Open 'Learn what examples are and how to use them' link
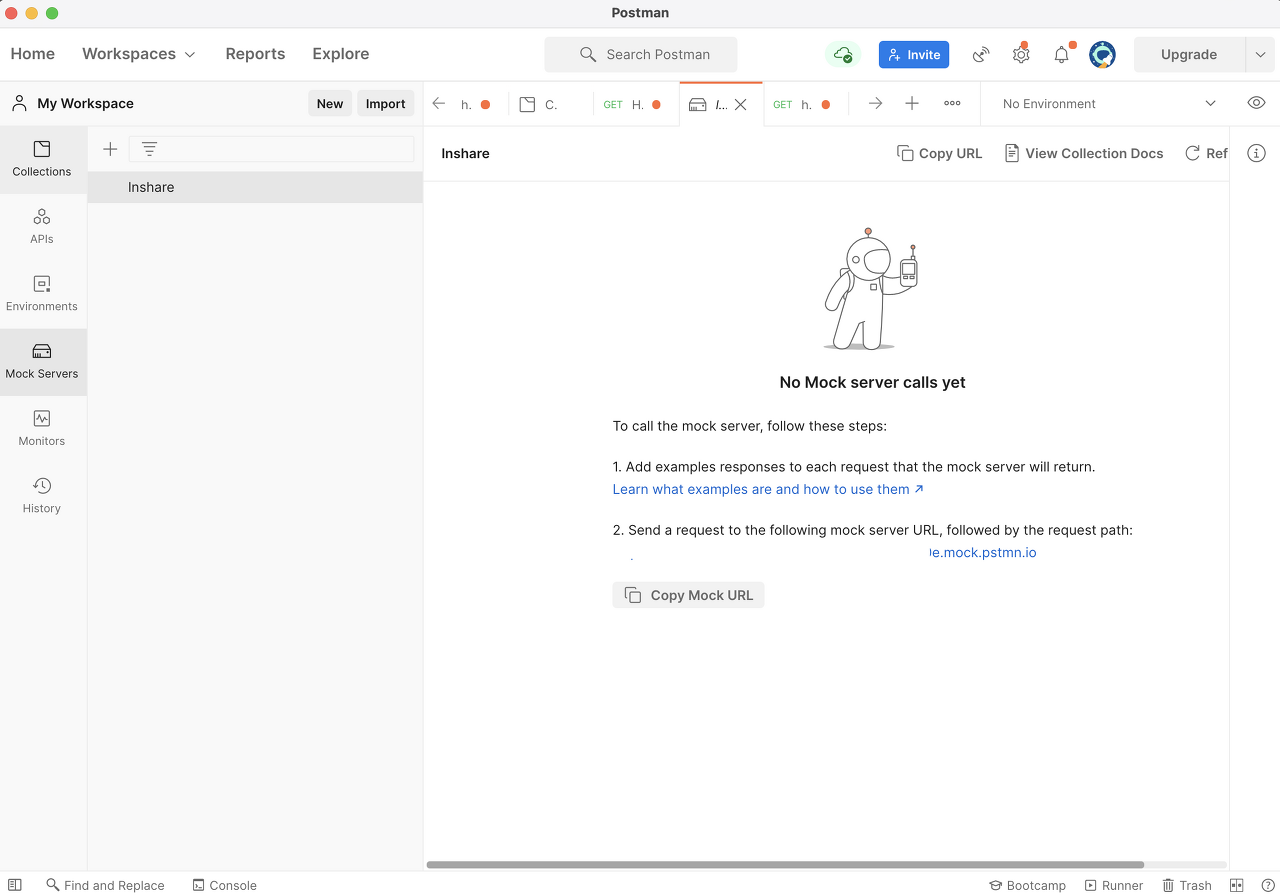 [768, 489]
